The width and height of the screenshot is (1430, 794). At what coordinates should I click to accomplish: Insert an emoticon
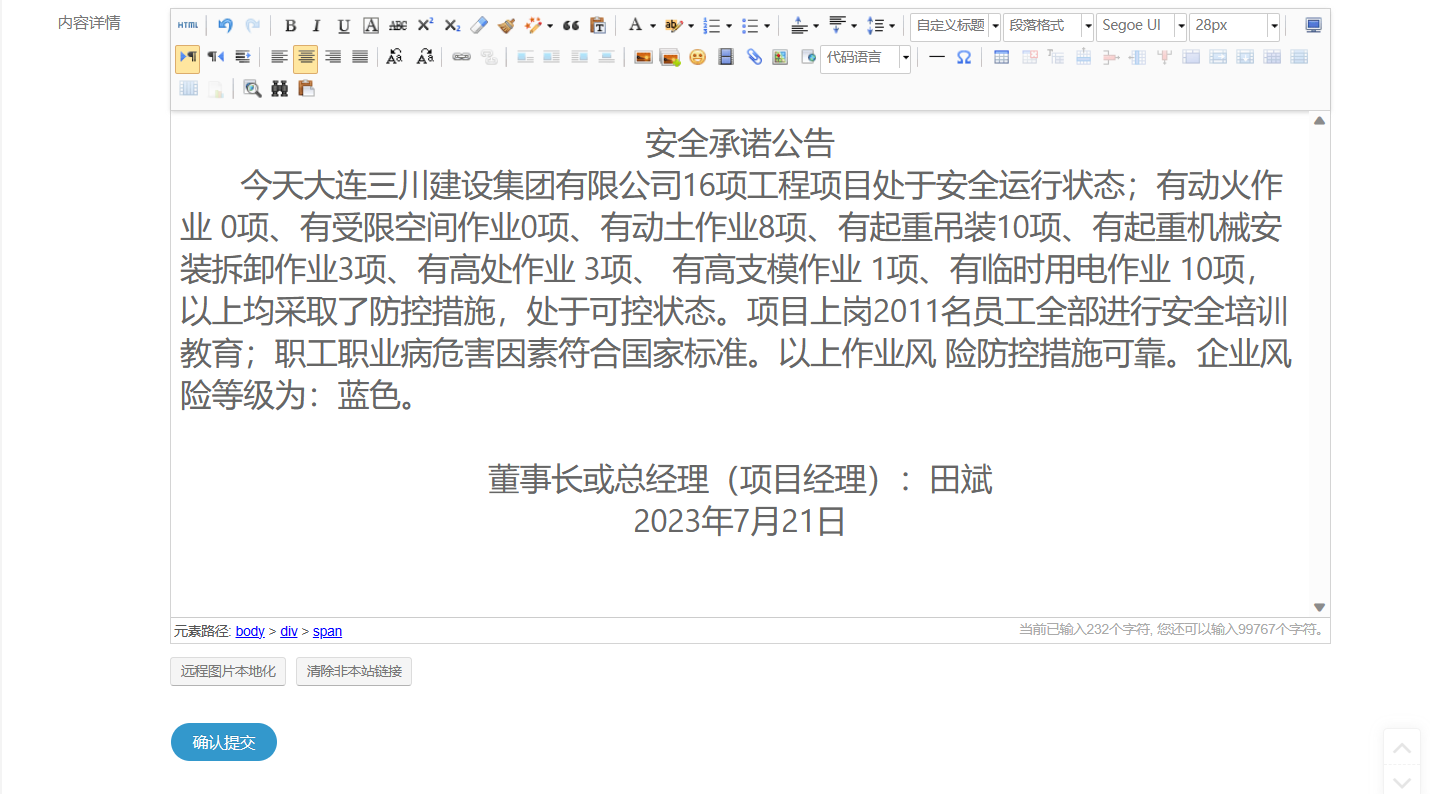[x=698, y=57]
